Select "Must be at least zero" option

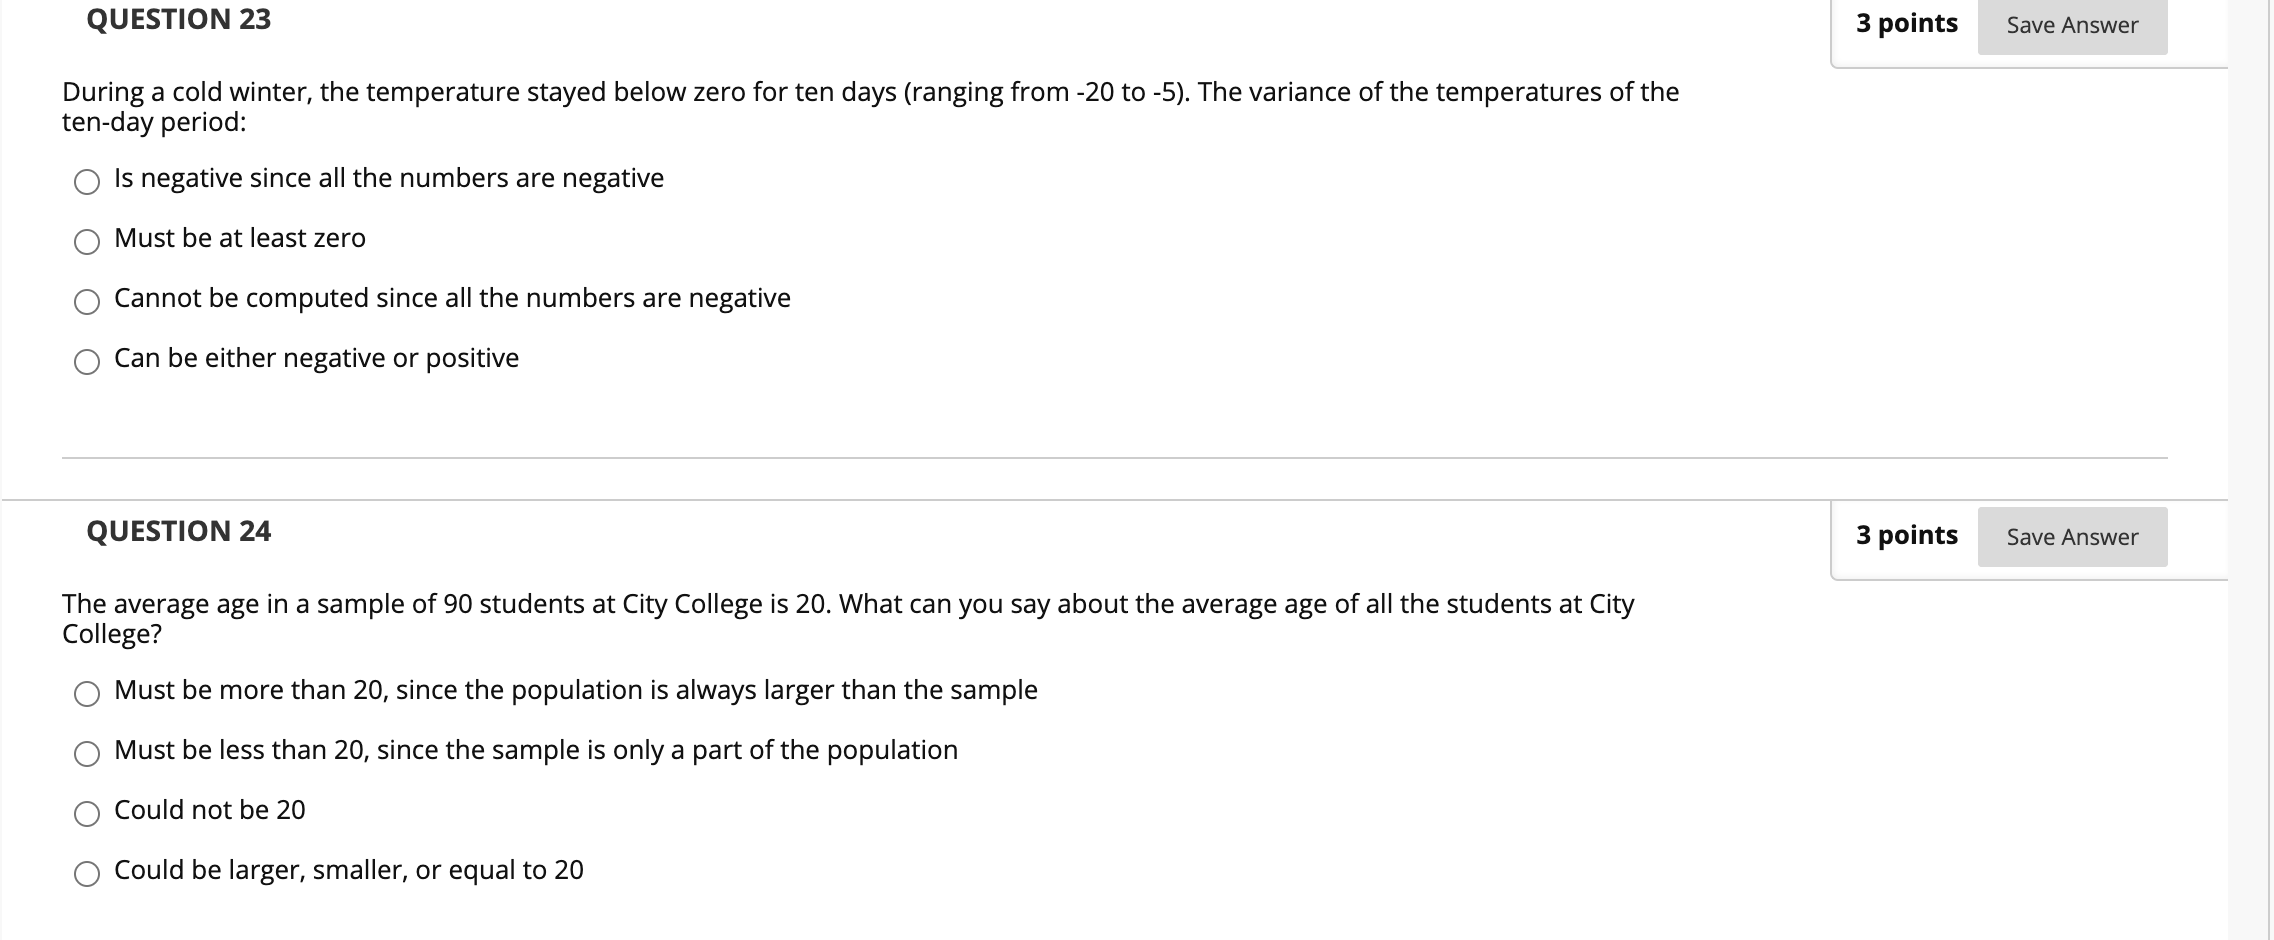[x=240, y=238]
